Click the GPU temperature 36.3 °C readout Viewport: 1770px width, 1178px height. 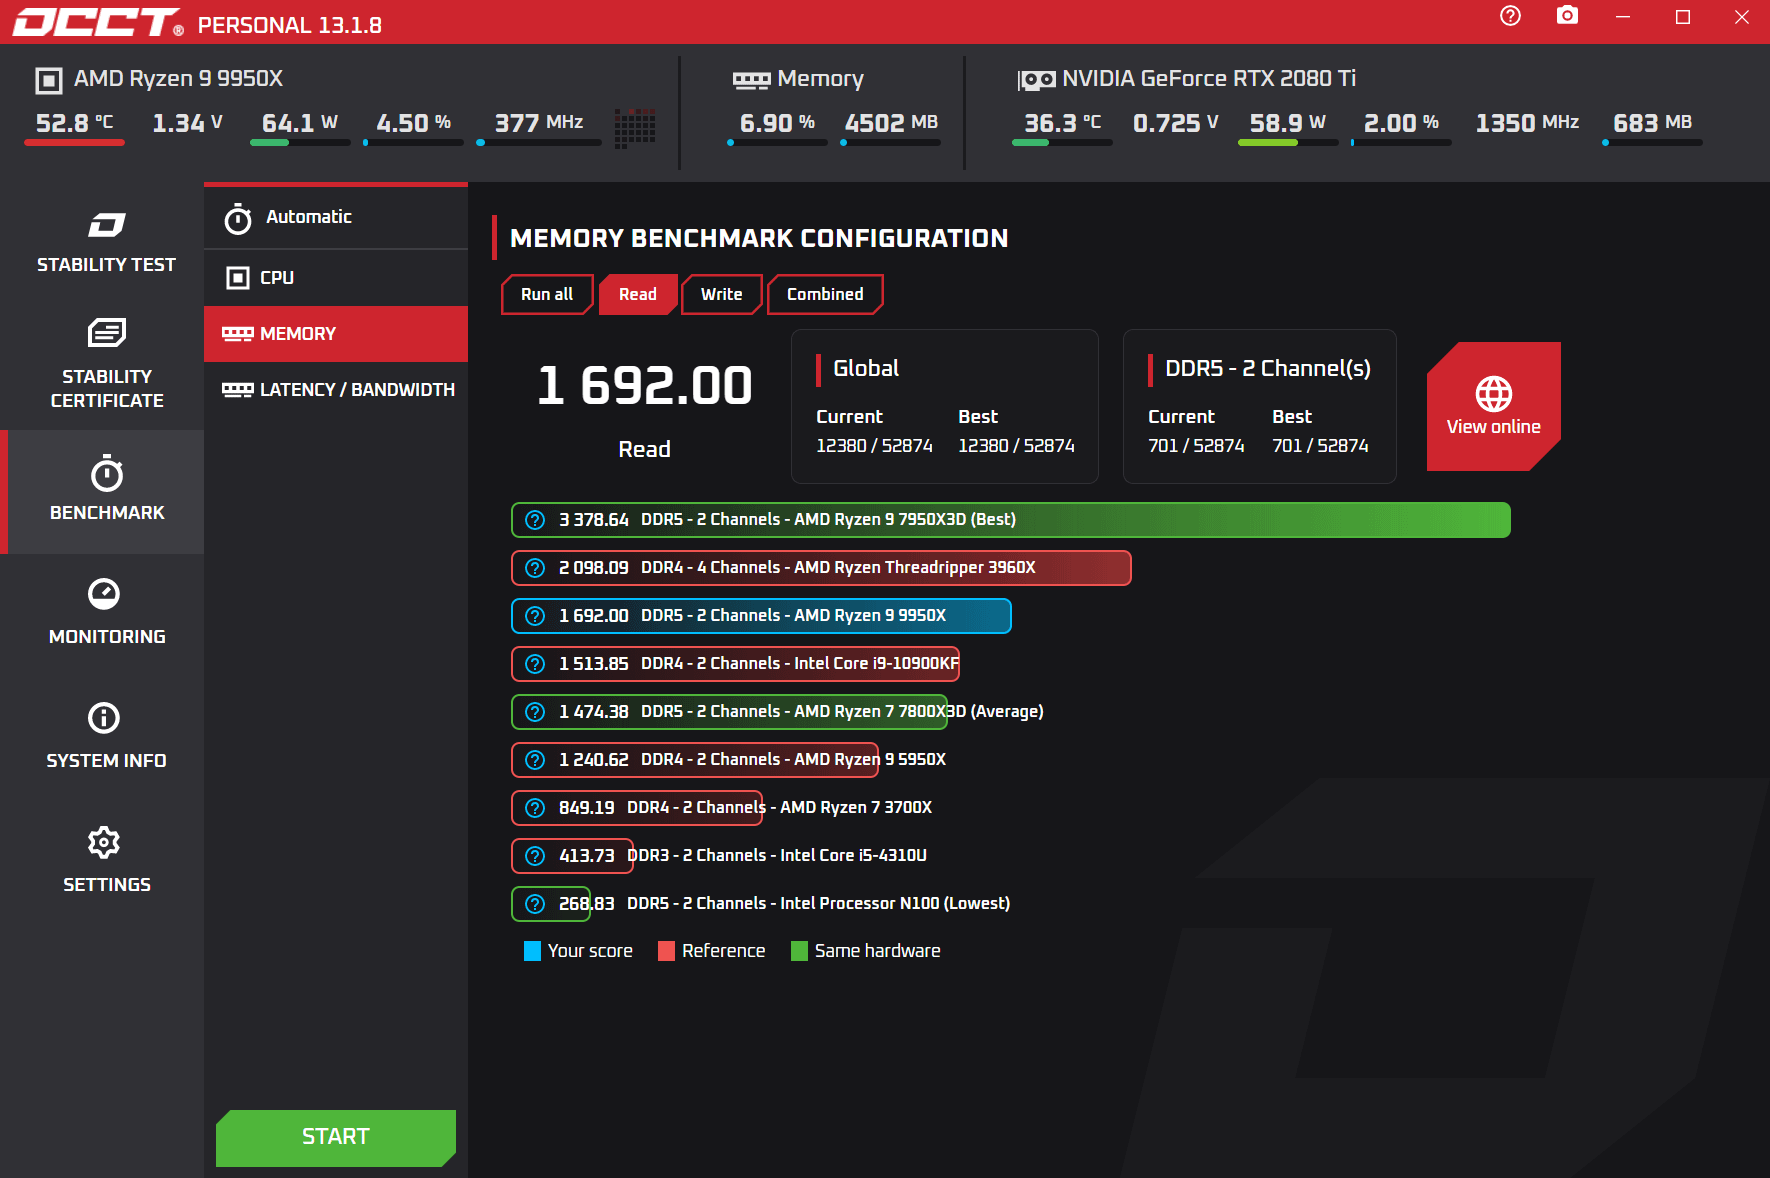point(1062,123)
